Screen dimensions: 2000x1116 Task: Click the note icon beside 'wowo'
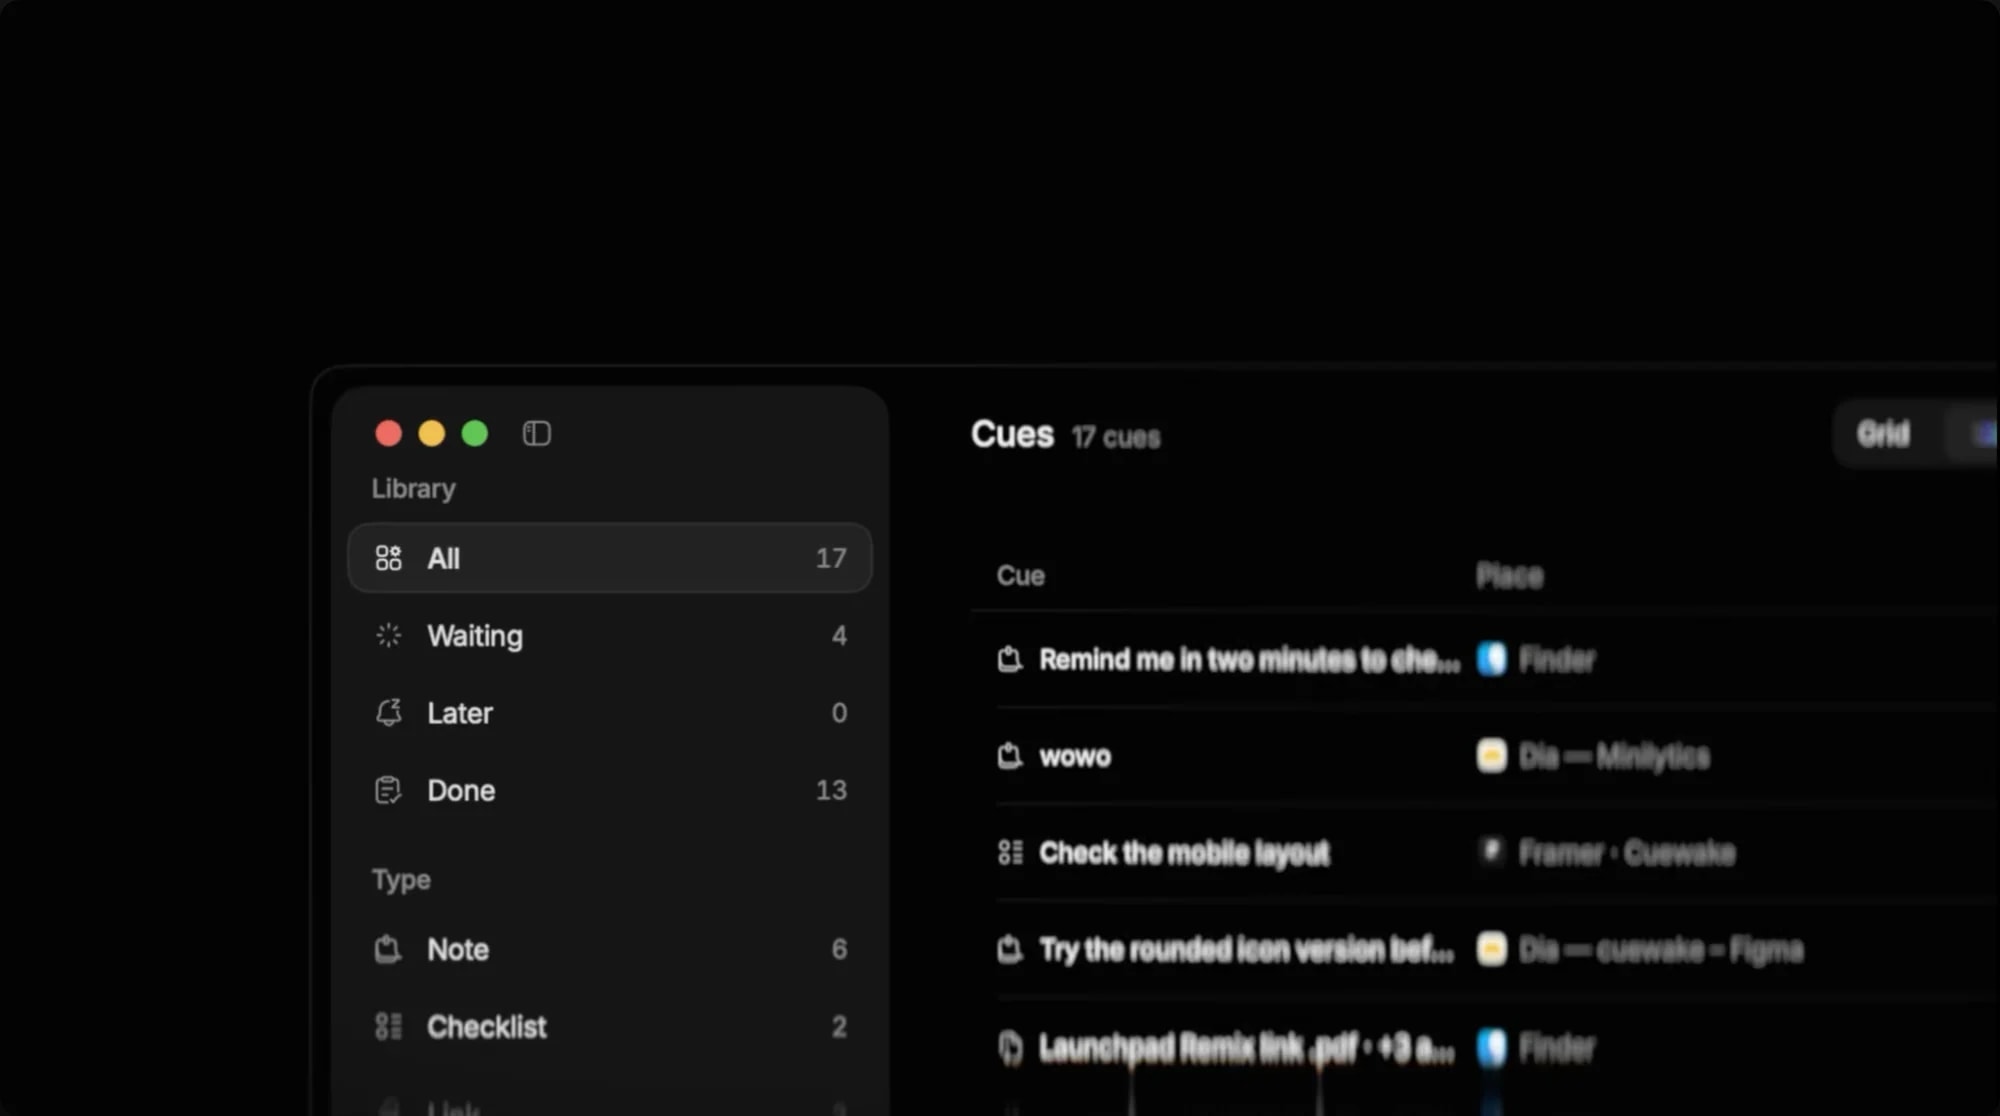coord(1010,756)
